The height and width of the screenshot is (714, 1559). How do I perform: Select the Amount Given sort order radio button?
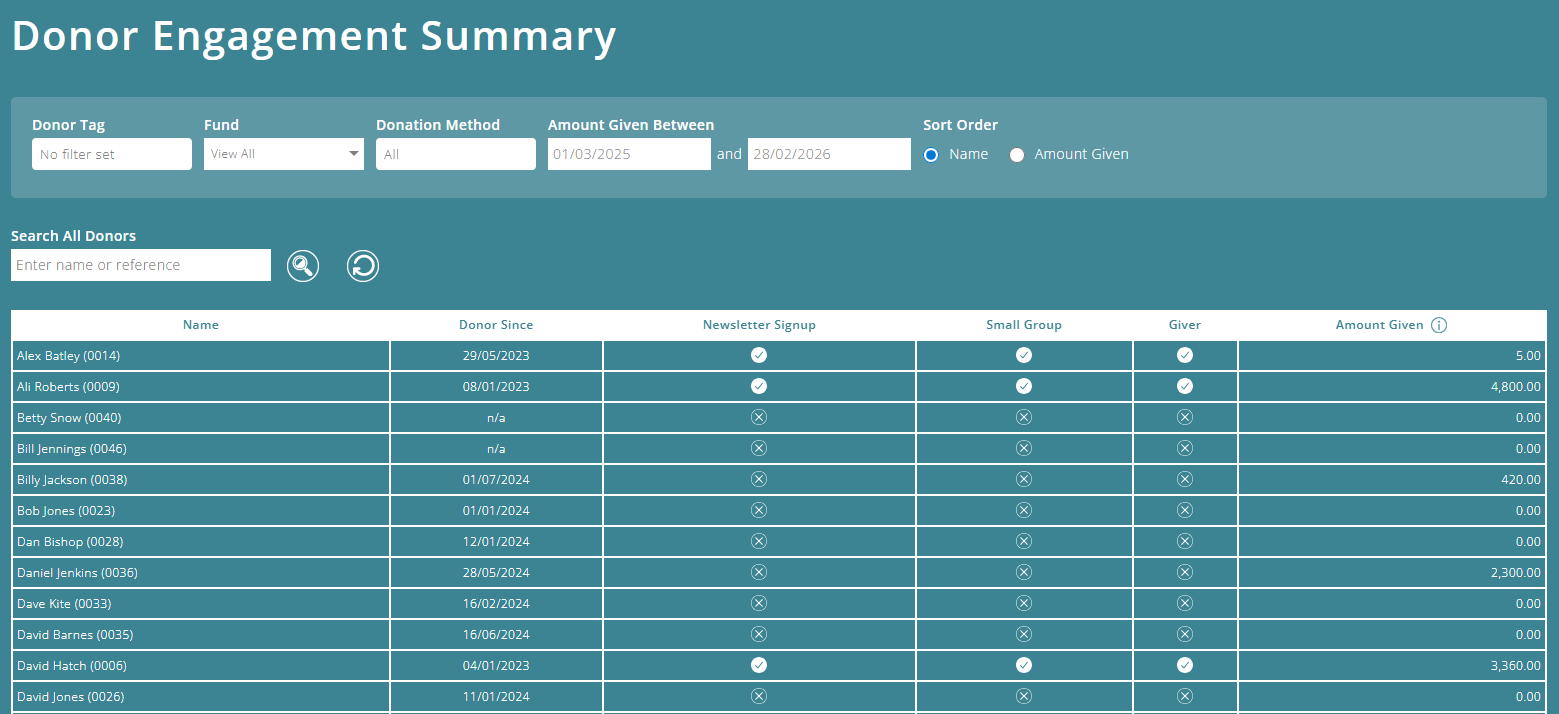1017,154
